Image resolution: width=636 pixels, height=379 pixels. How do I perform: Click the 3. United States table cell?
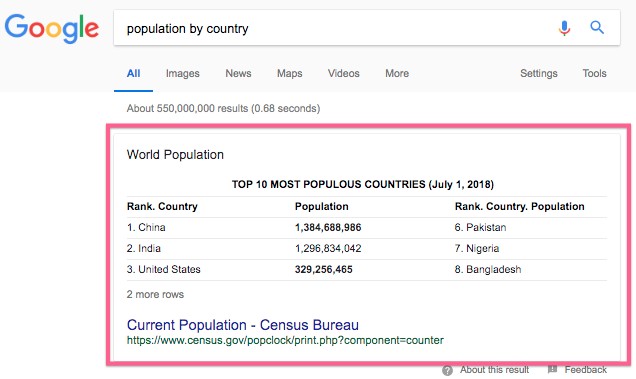tap(163, 269)
